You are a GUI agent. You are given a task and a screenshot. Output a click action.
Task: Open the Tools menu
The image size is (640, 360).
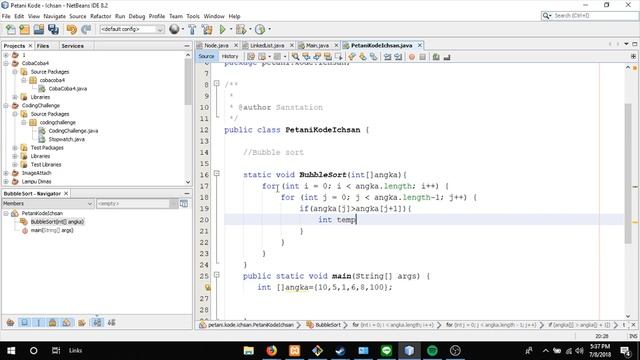(193, 16)
